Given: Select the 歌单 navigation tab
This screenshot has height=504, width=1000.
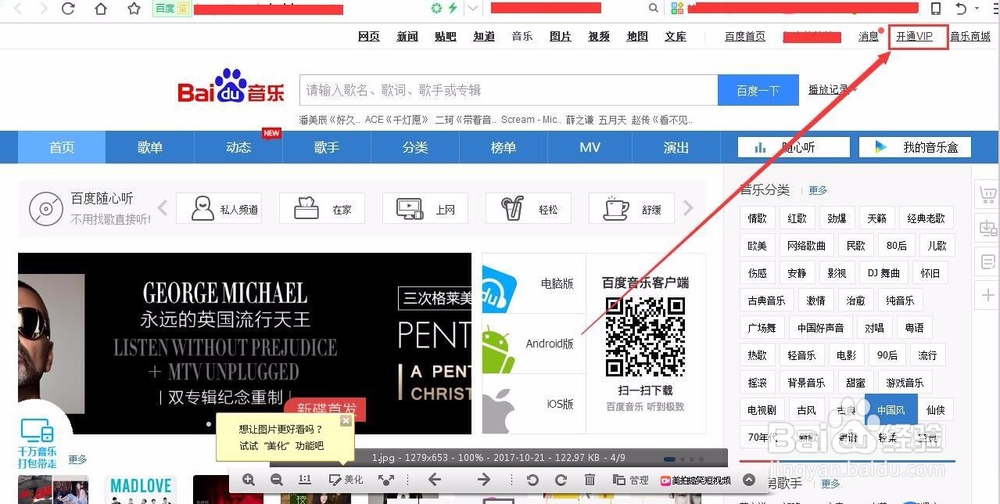Looking at the screenshot, I should tap(150, 147).
